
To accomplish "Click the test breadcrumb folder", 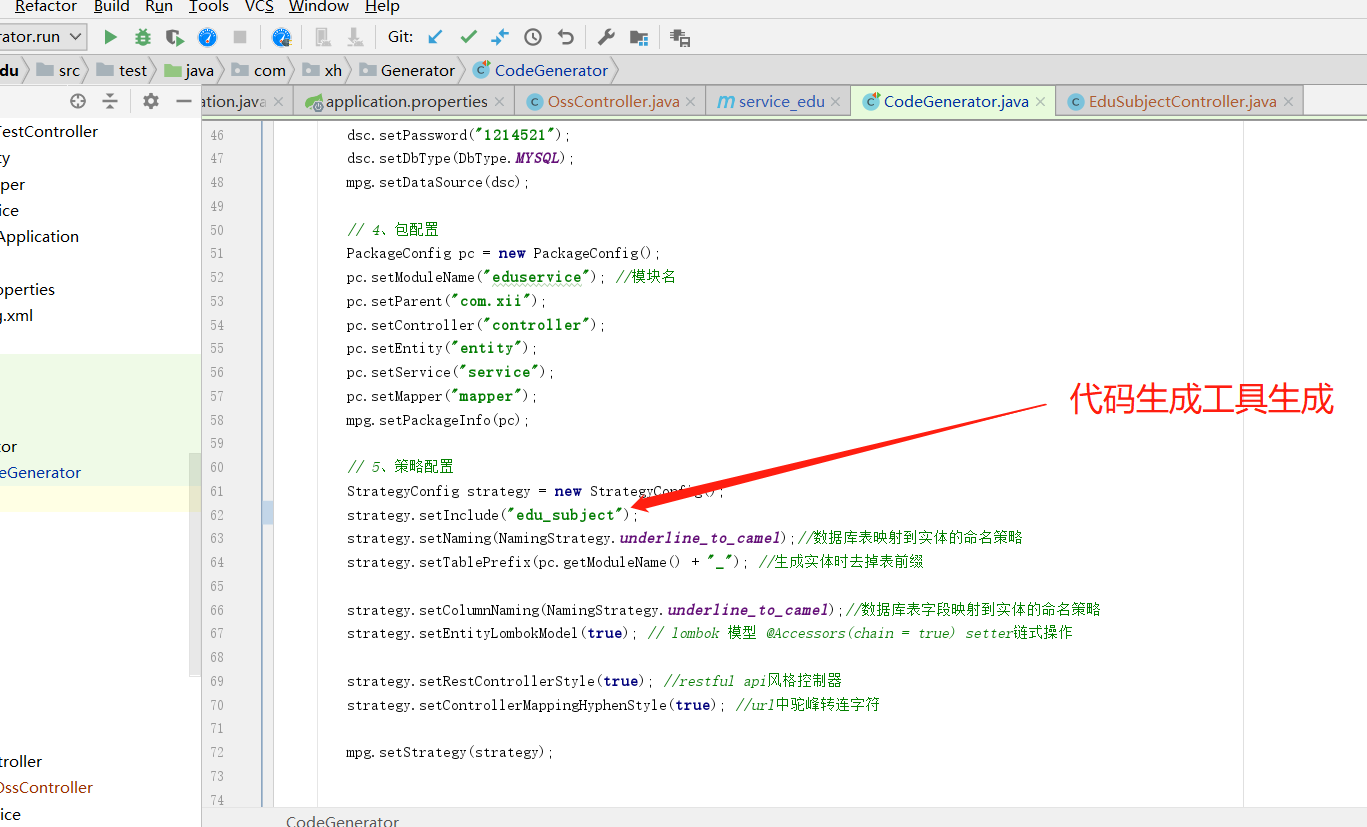I will tap(122, 70).
